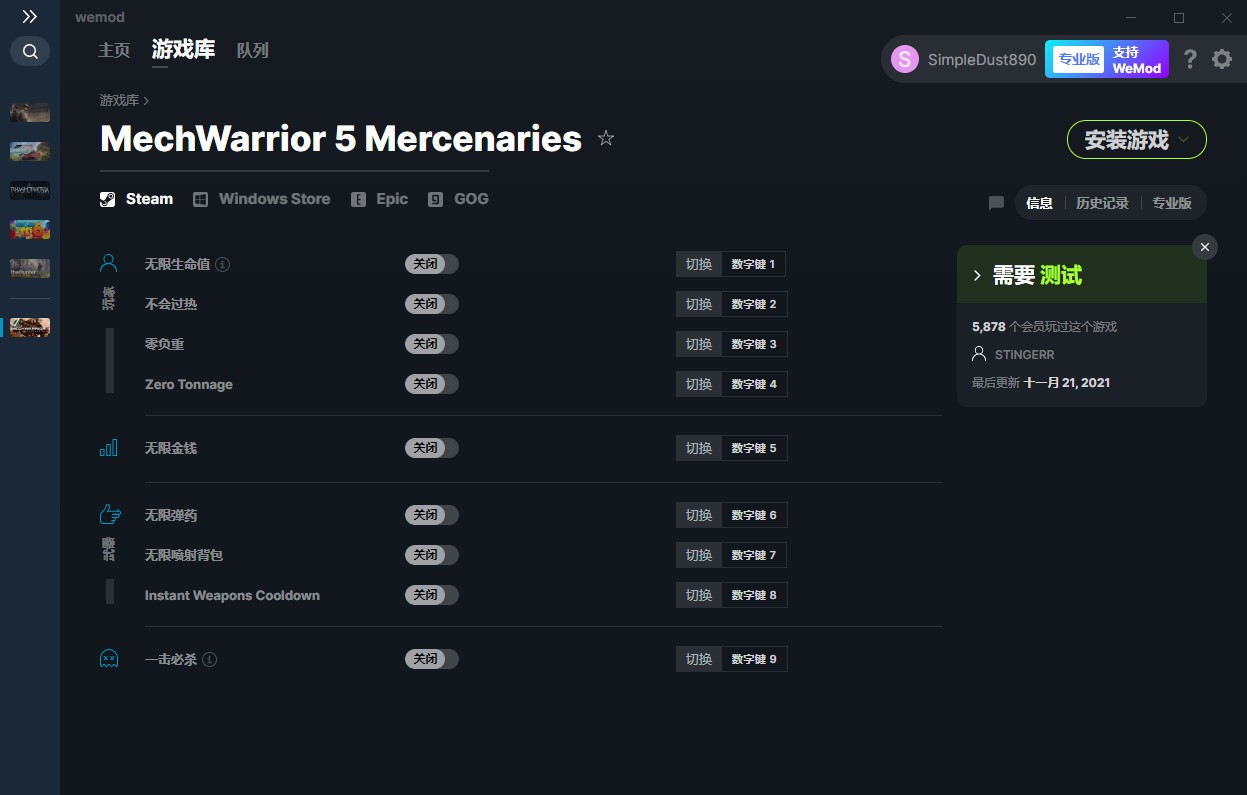Click the 安装游戏 button

point(1137,140)
